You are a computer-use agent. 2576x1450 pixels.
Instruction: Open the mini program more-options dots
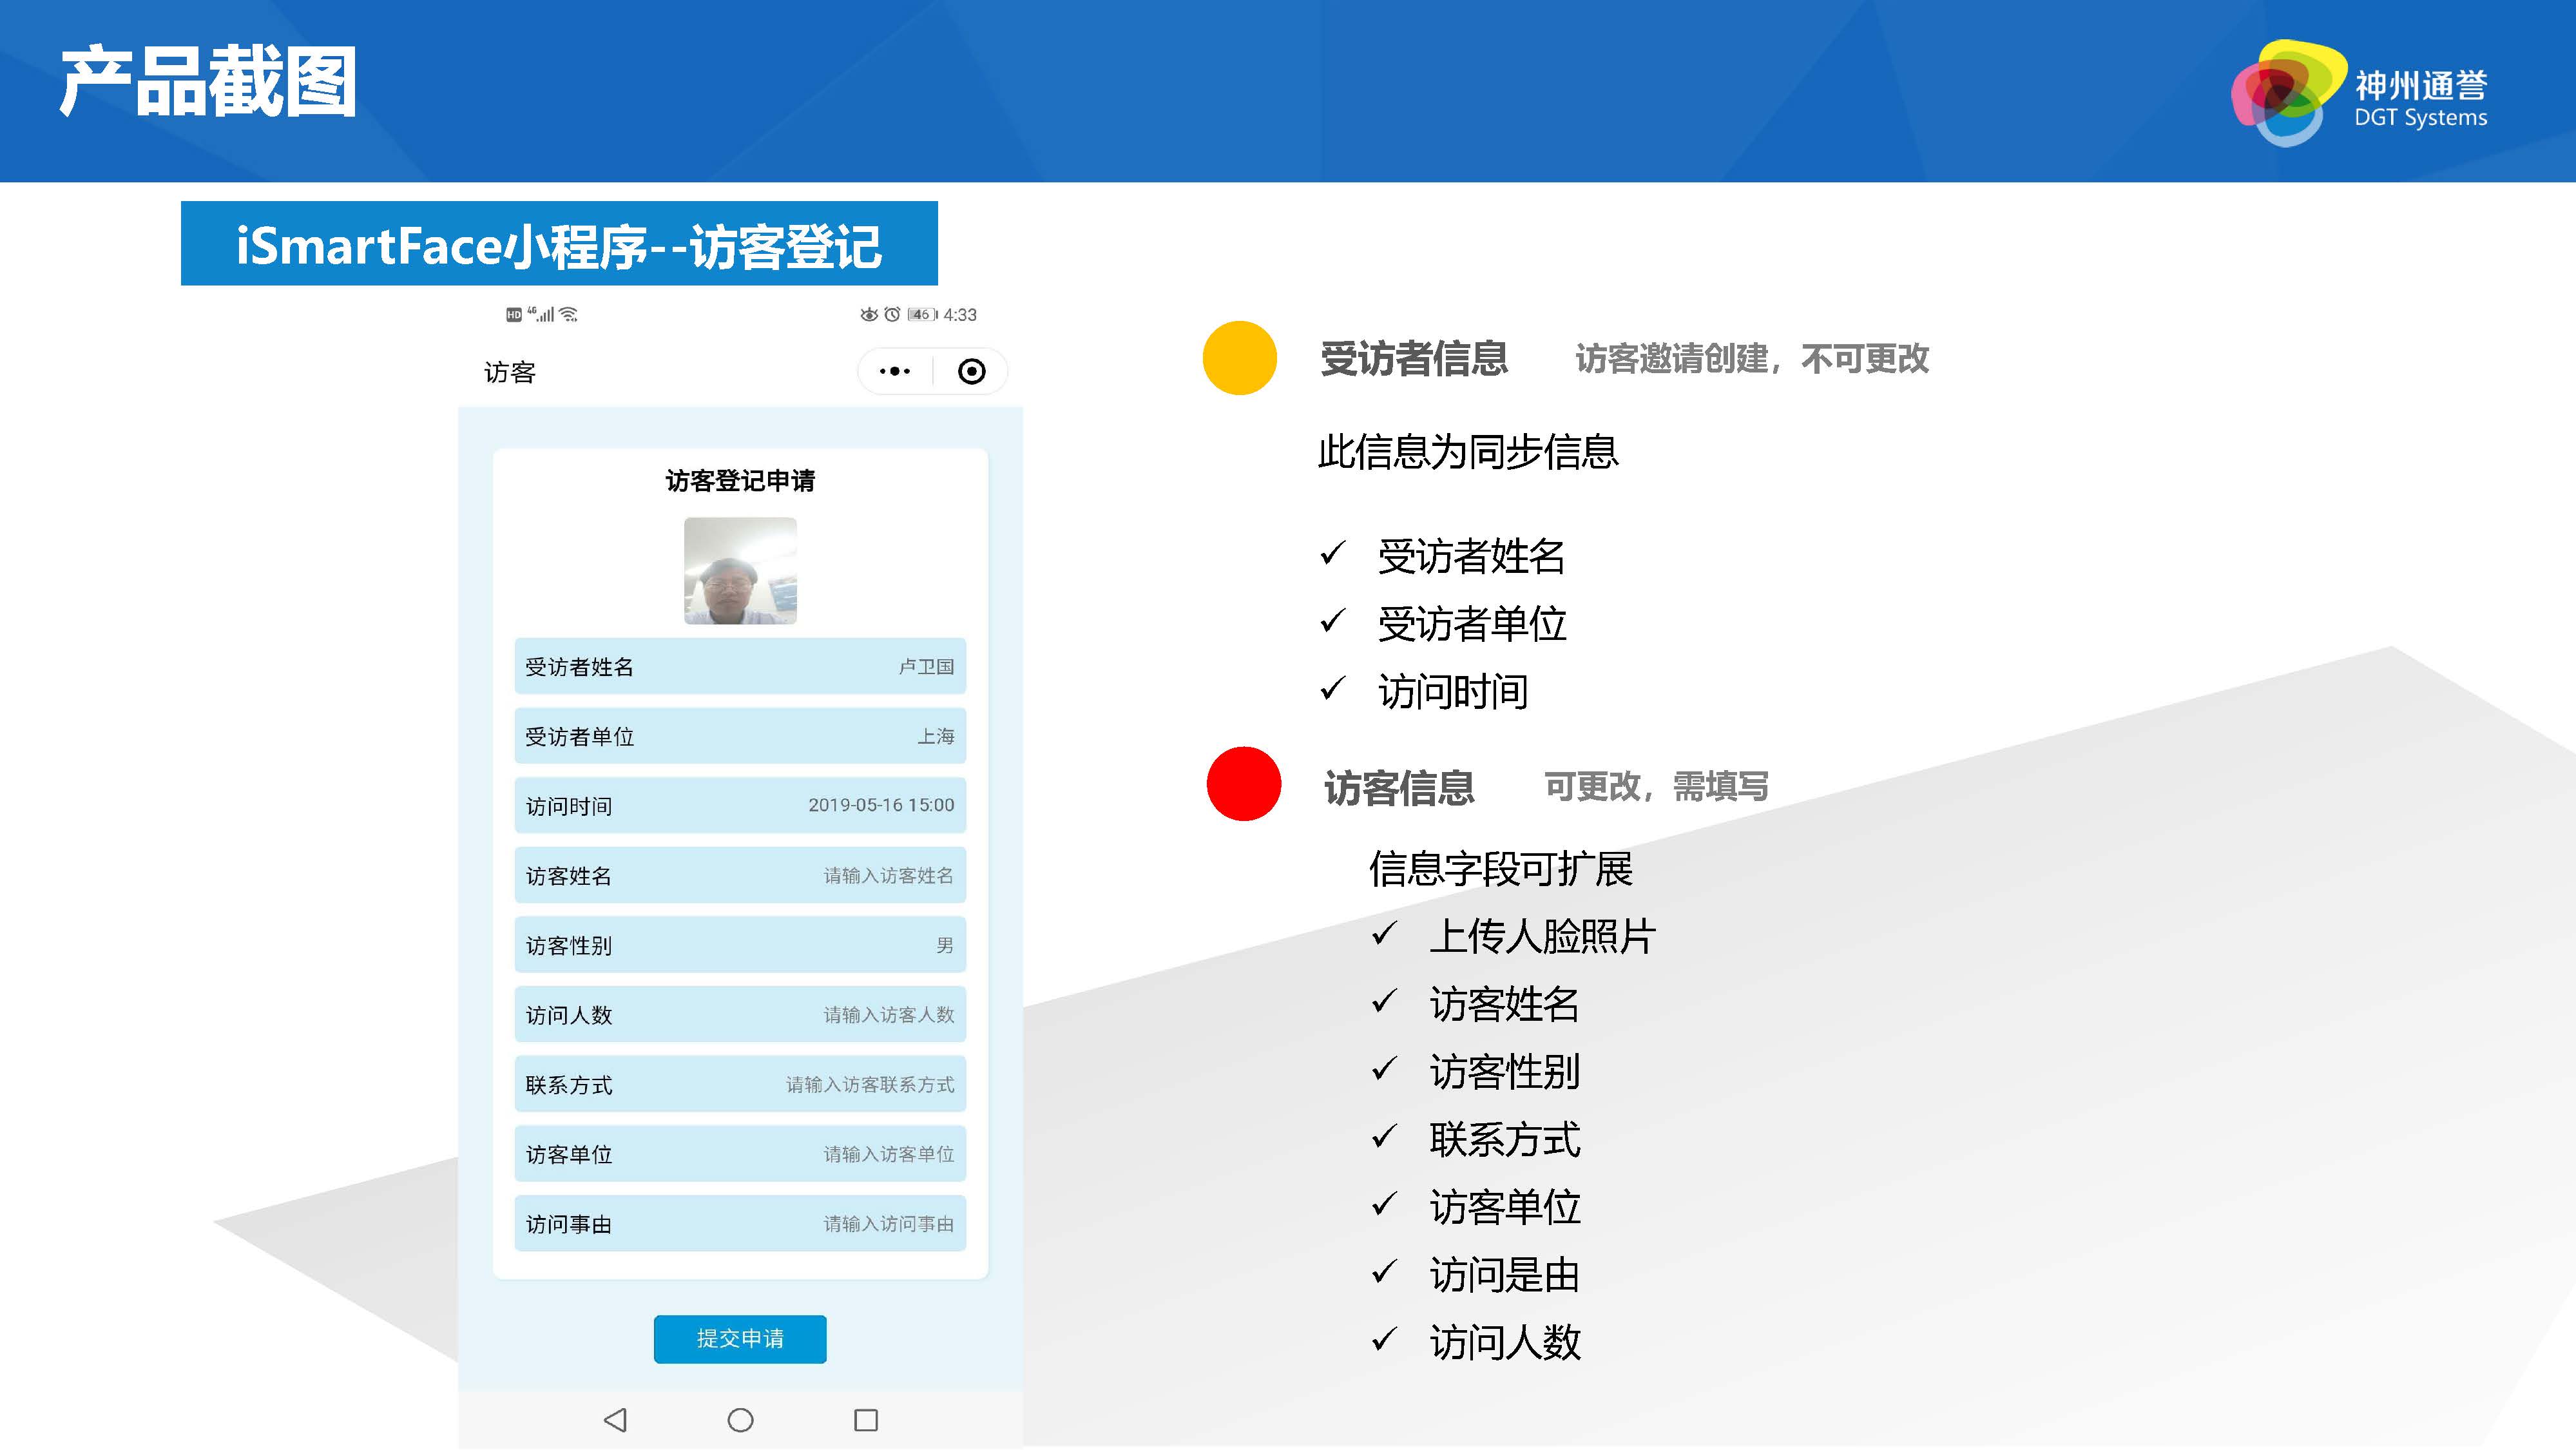(895, 371)
